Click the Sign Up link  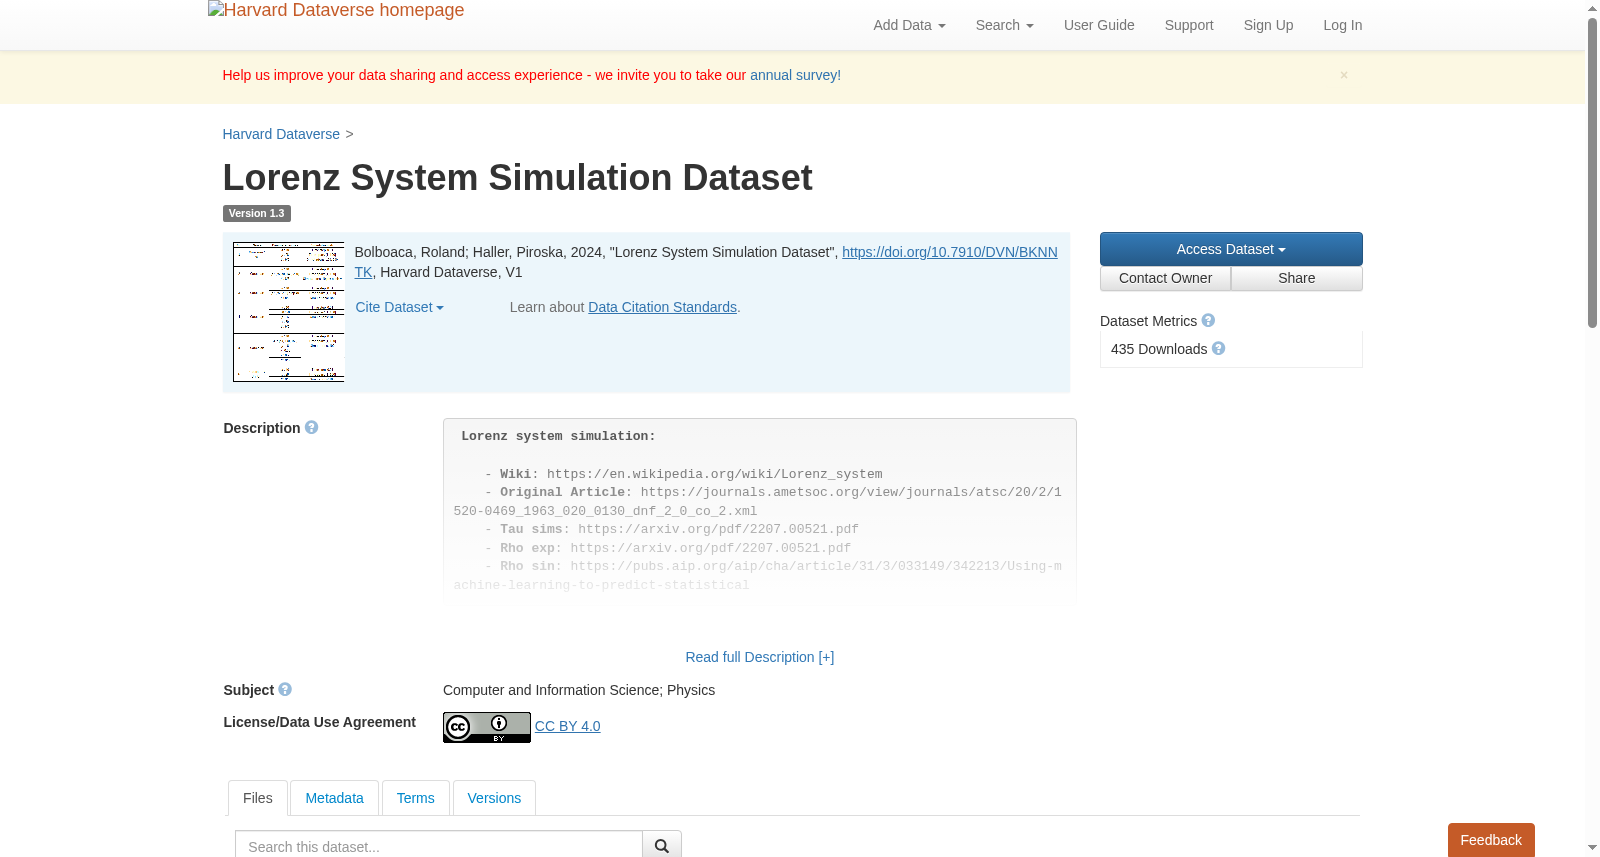(x=1268, y=25)
